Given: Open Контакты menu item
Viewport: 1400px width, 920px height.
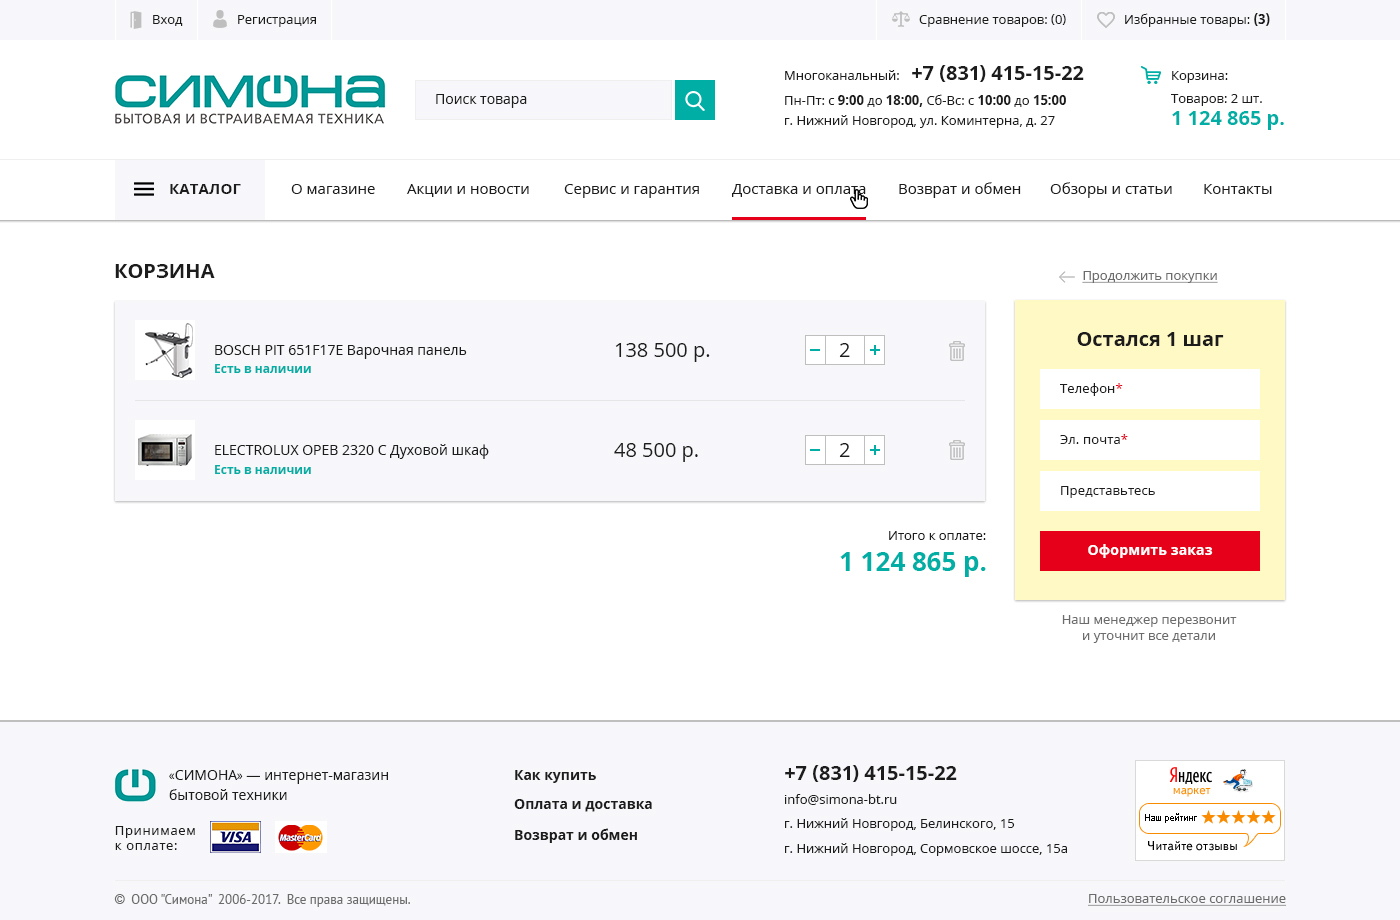Looking at the screenshot, I should [1238, 189].
